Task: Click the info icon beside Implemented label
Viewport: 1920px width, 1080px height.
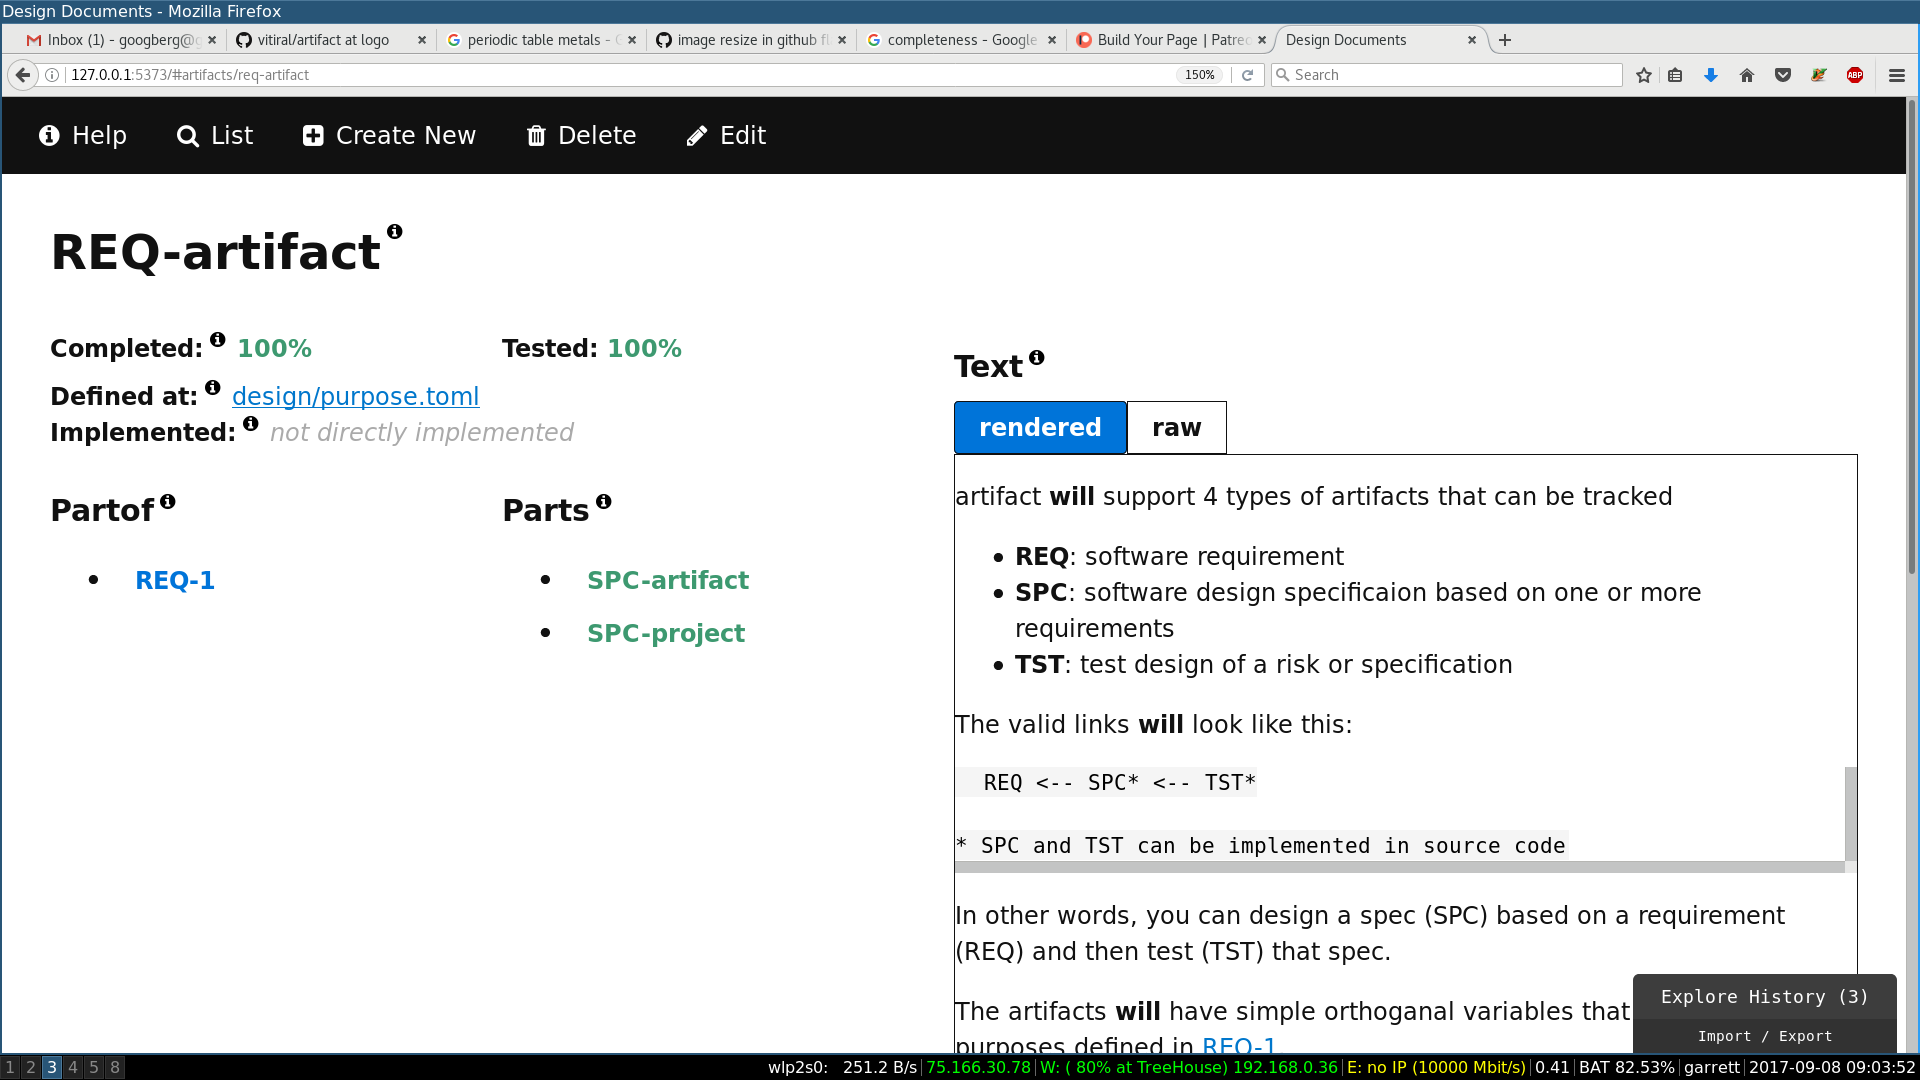Action: pos(251,423)
